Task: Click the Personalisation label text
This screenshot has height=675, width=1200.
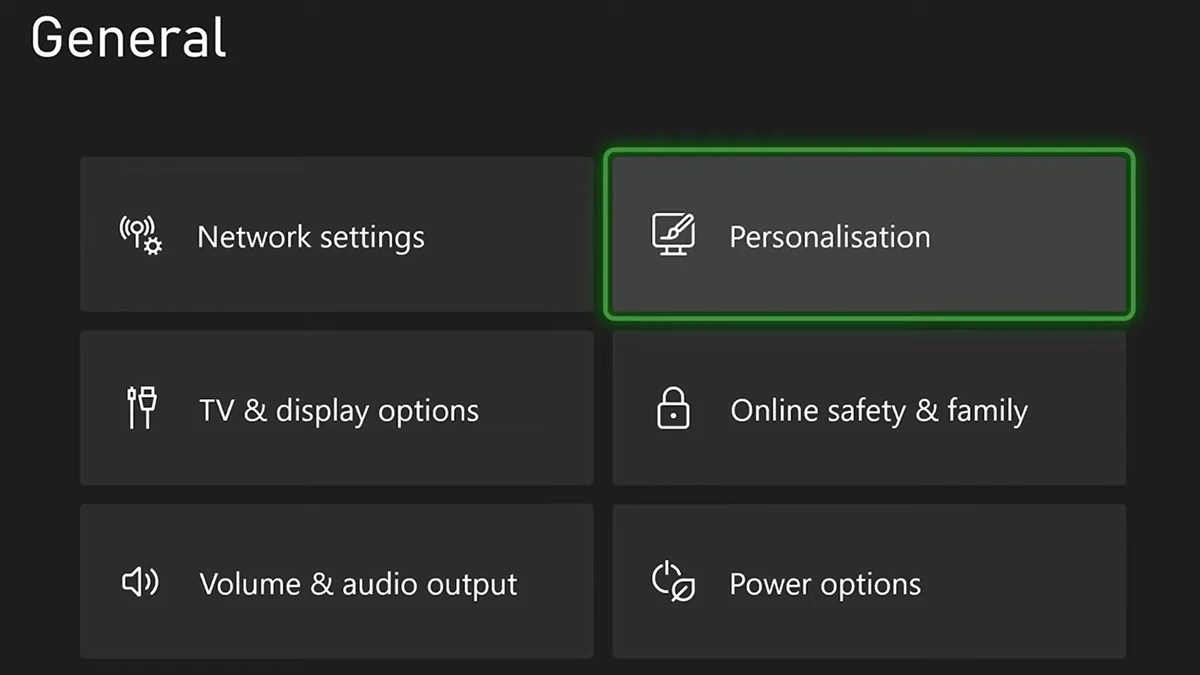Action: tap(830, 236)
